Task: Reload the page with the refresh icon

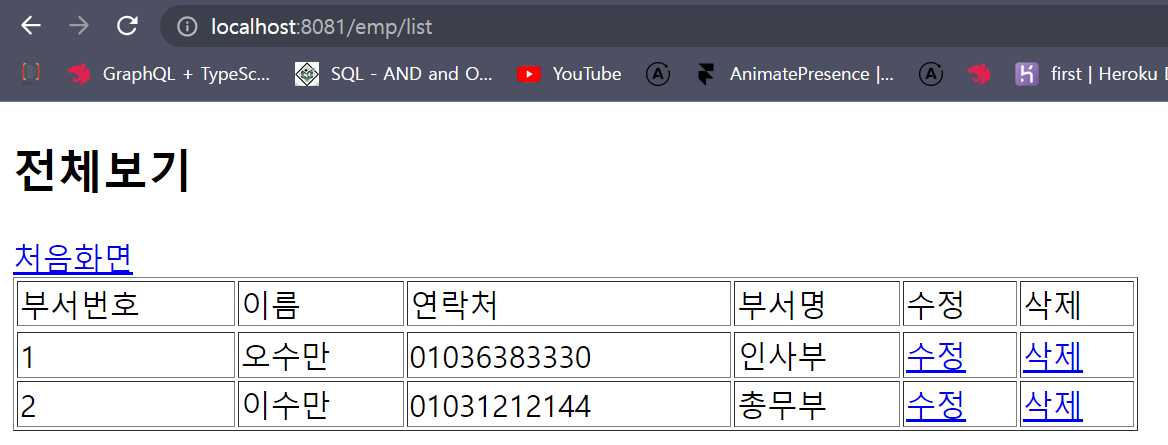Action: 127,26
